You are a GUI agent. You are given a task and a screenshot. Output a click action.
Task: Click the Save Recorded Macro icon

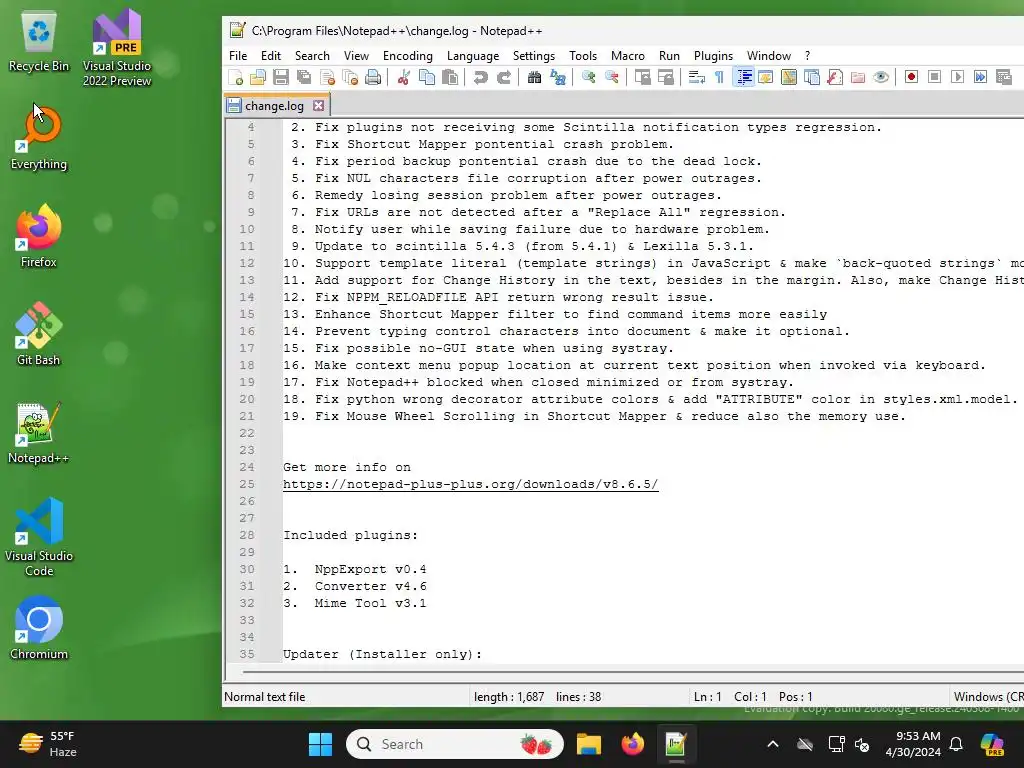pos(1004,78)
